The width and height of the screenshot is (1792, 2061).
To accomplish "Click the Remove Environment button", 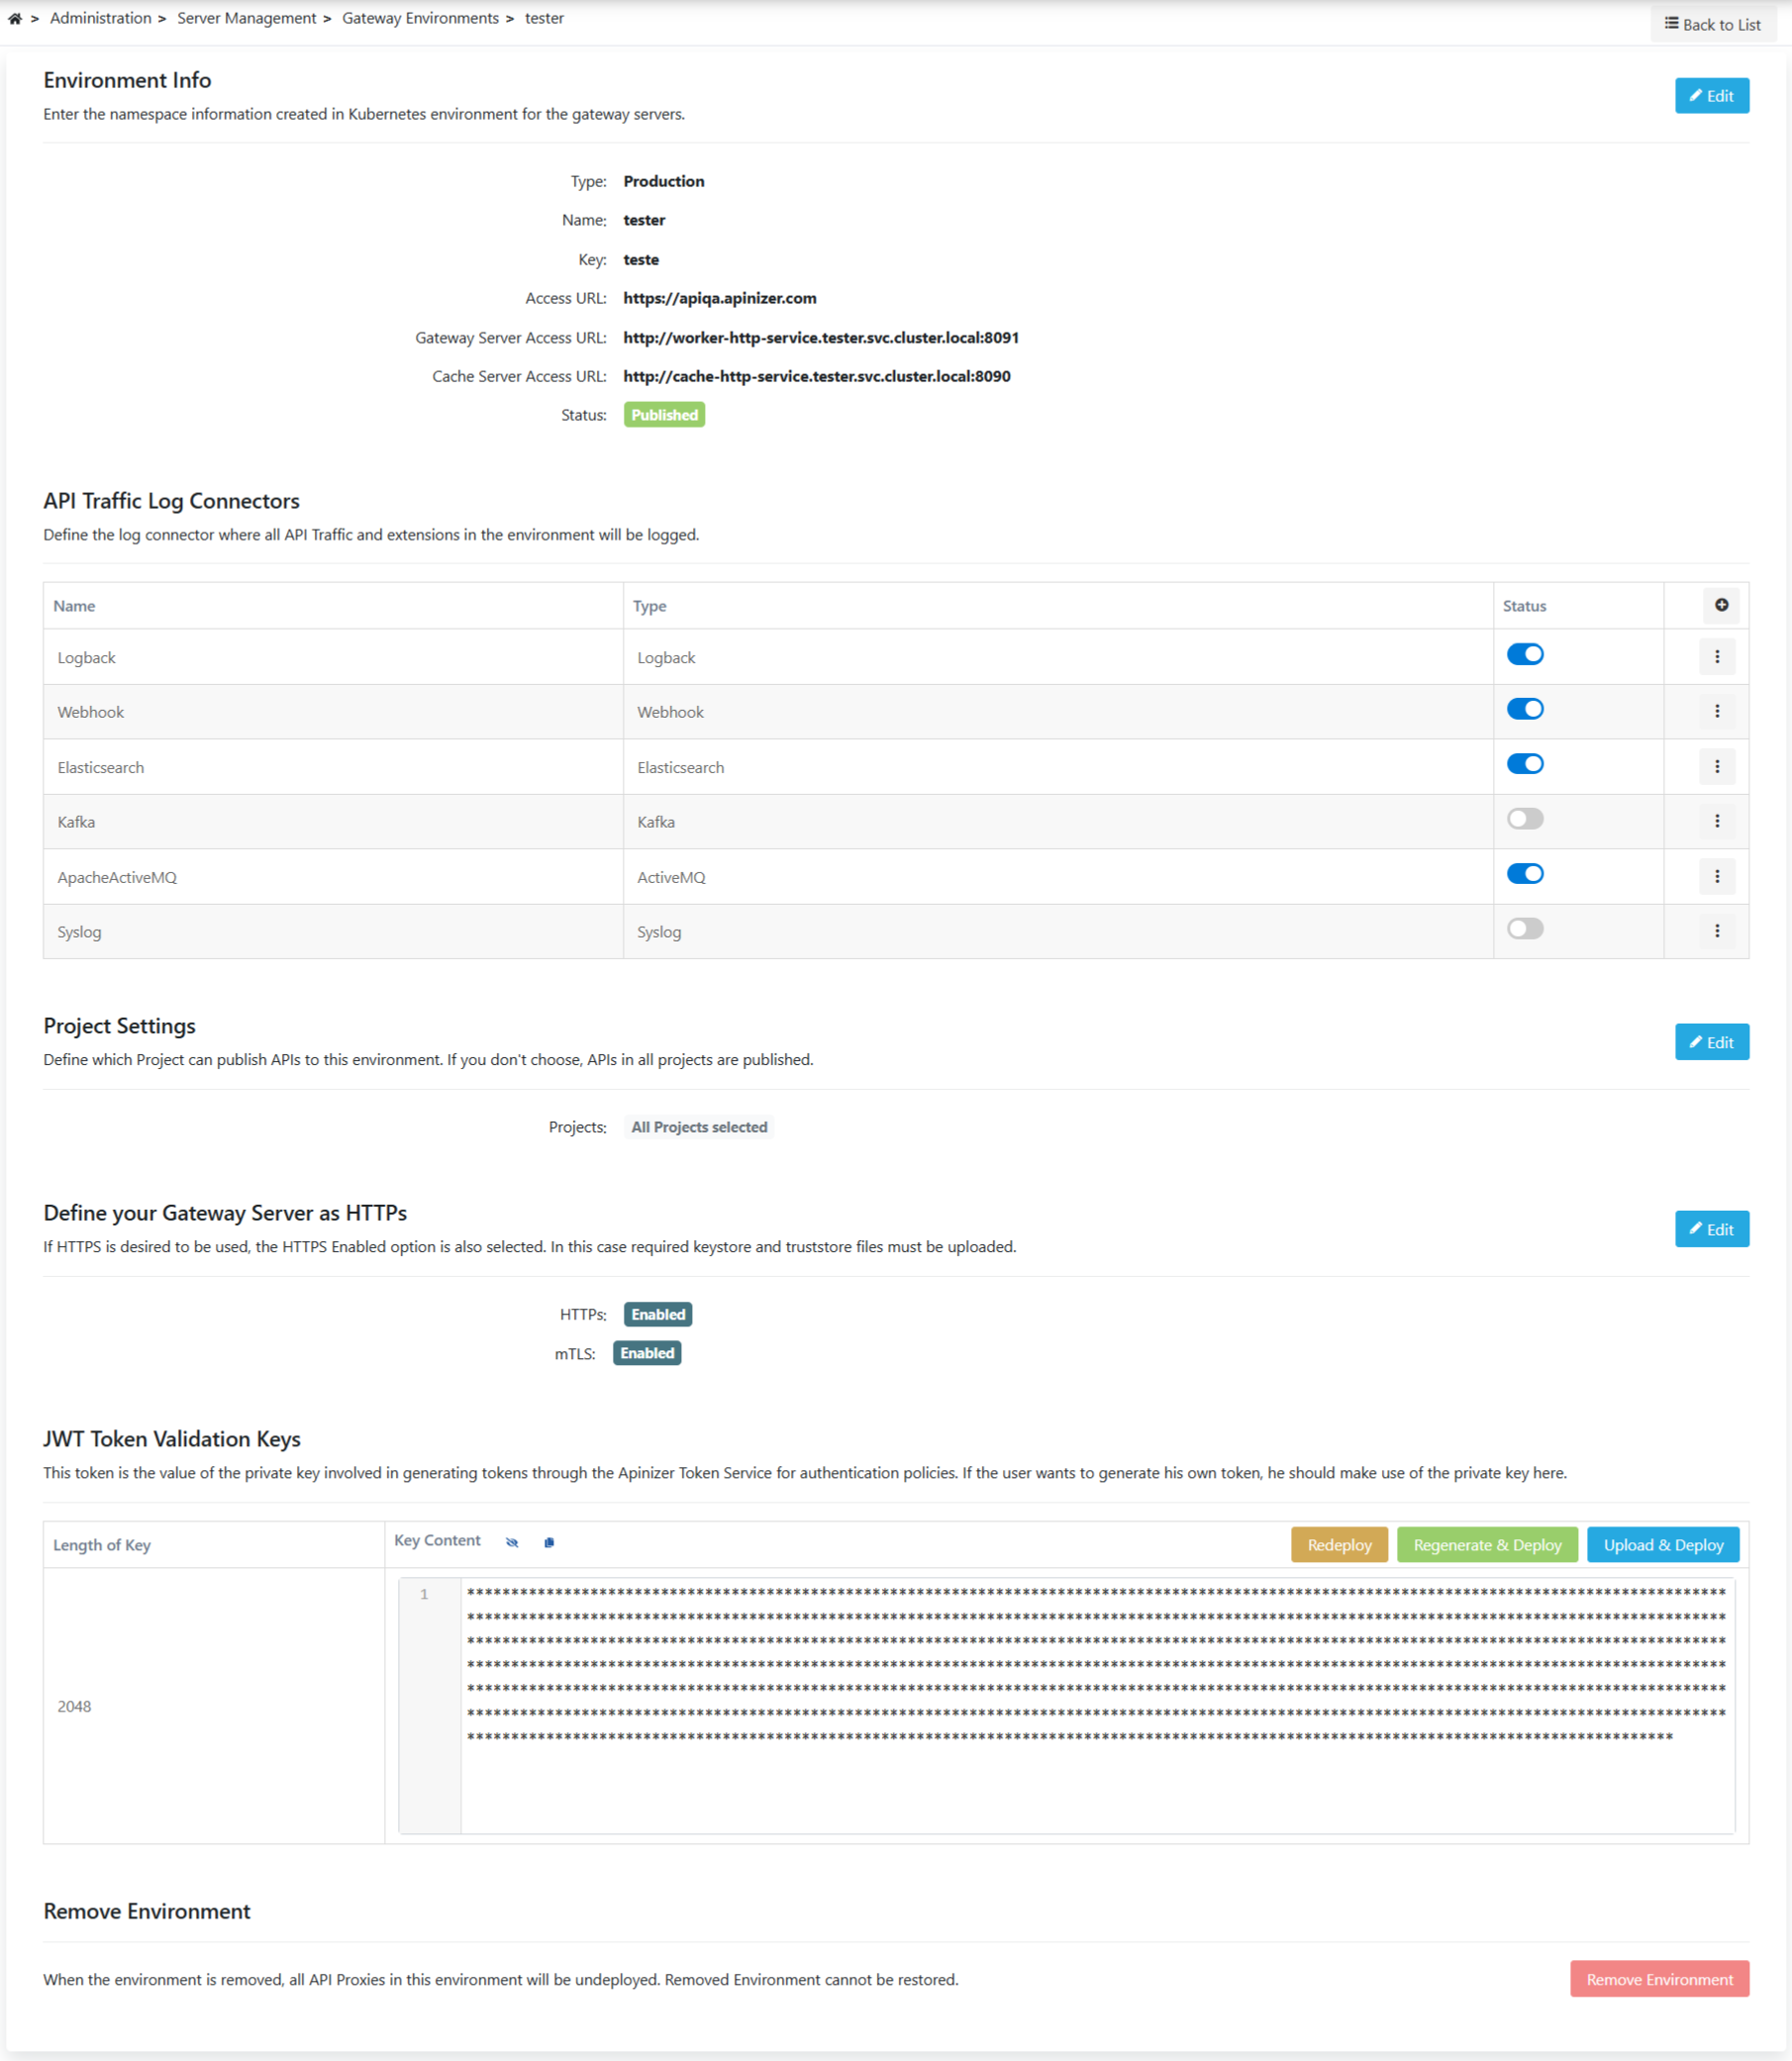I will pos(1658,1979).
